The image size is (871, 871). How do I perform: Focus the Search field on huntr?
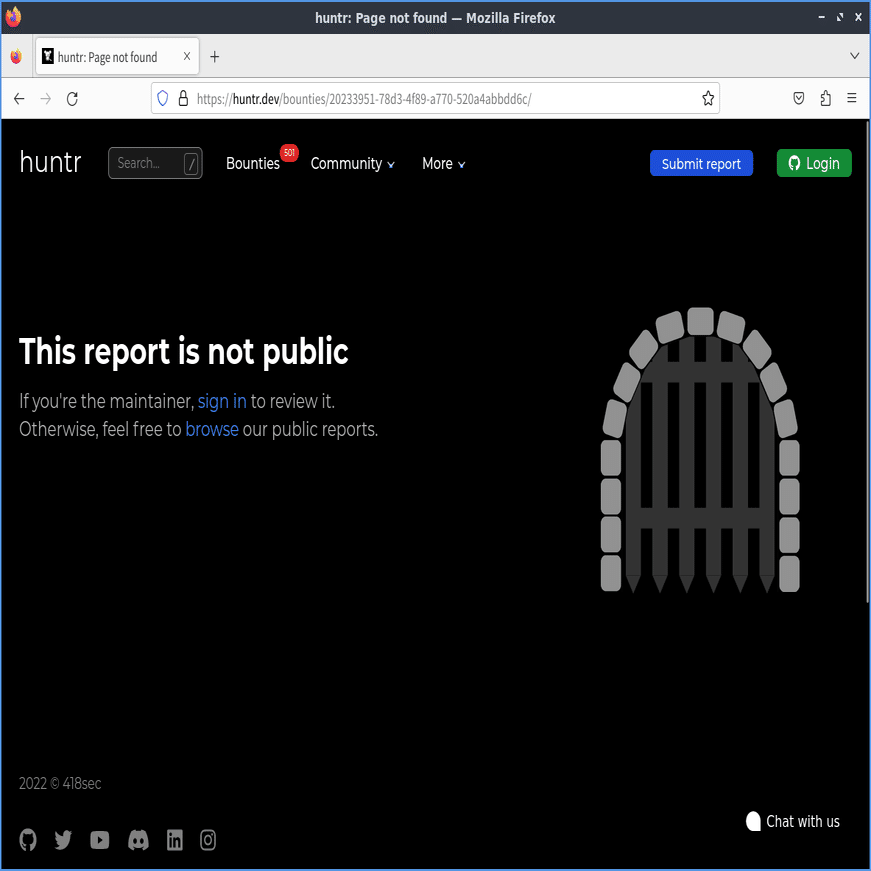pos(155,163)
